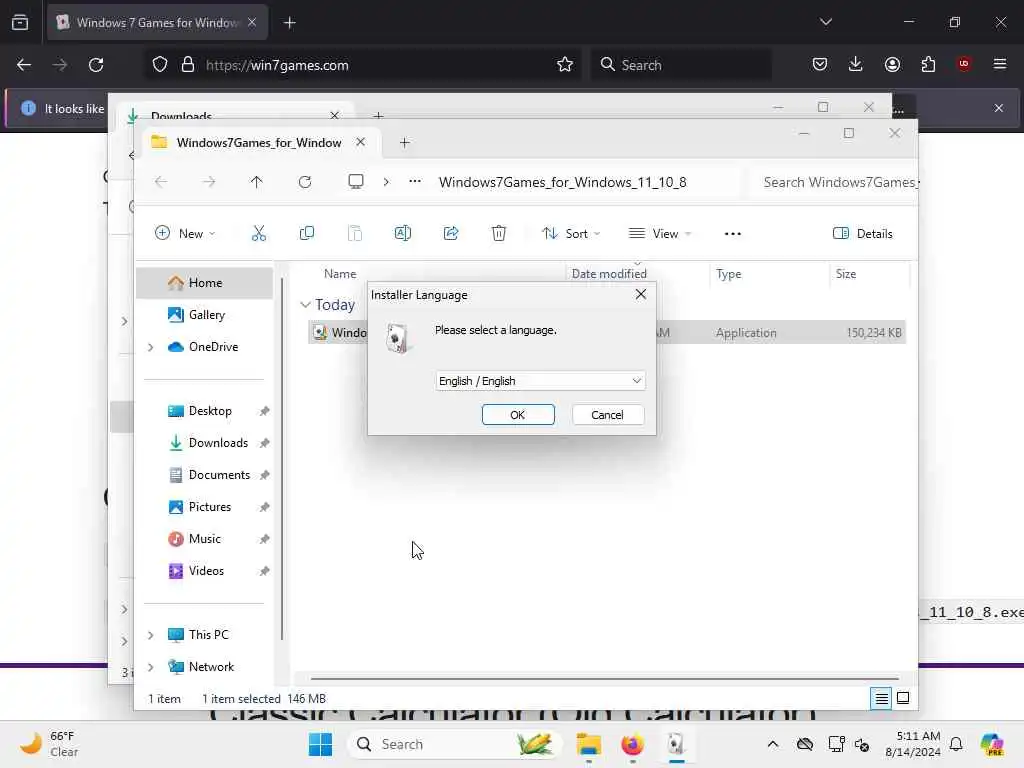Toggle the Details pane button
This screenshot has width=1024, height=768.
[x=863, y=233]
